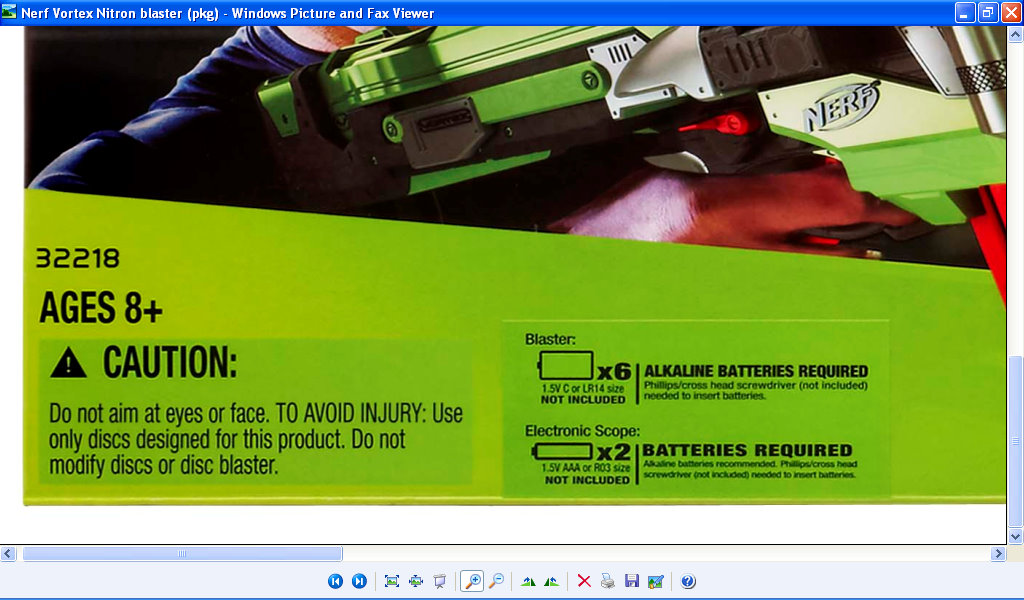Show image at actual size
This screenshot has width=1024, height=600.
415,581
